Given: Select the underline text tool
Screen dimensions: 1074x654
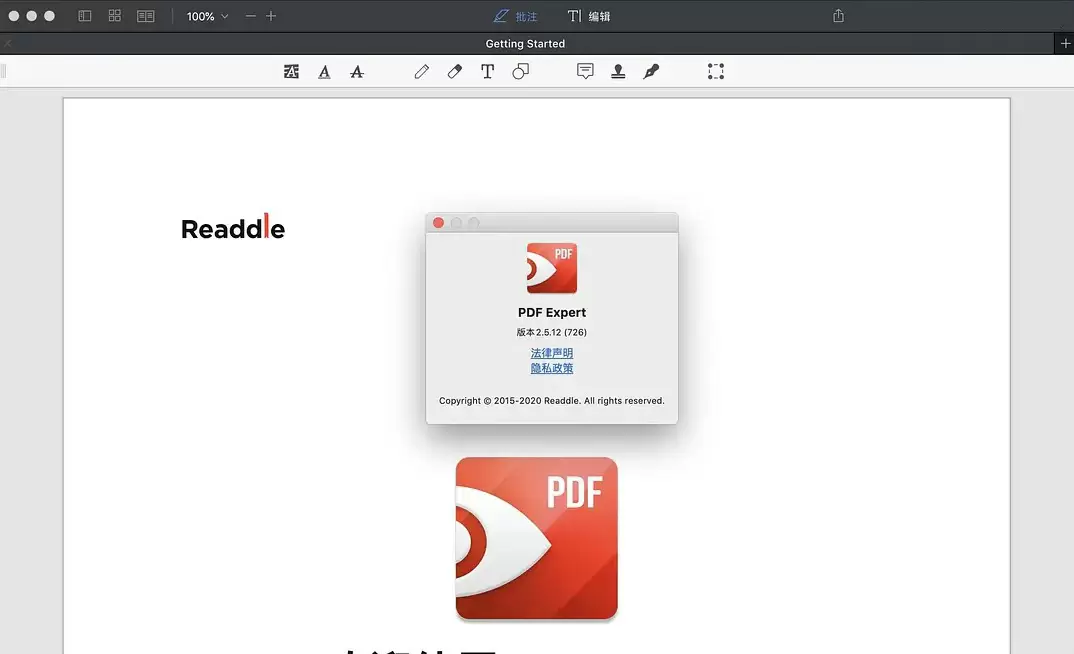Looking at the screenshot, I should 324,71.
